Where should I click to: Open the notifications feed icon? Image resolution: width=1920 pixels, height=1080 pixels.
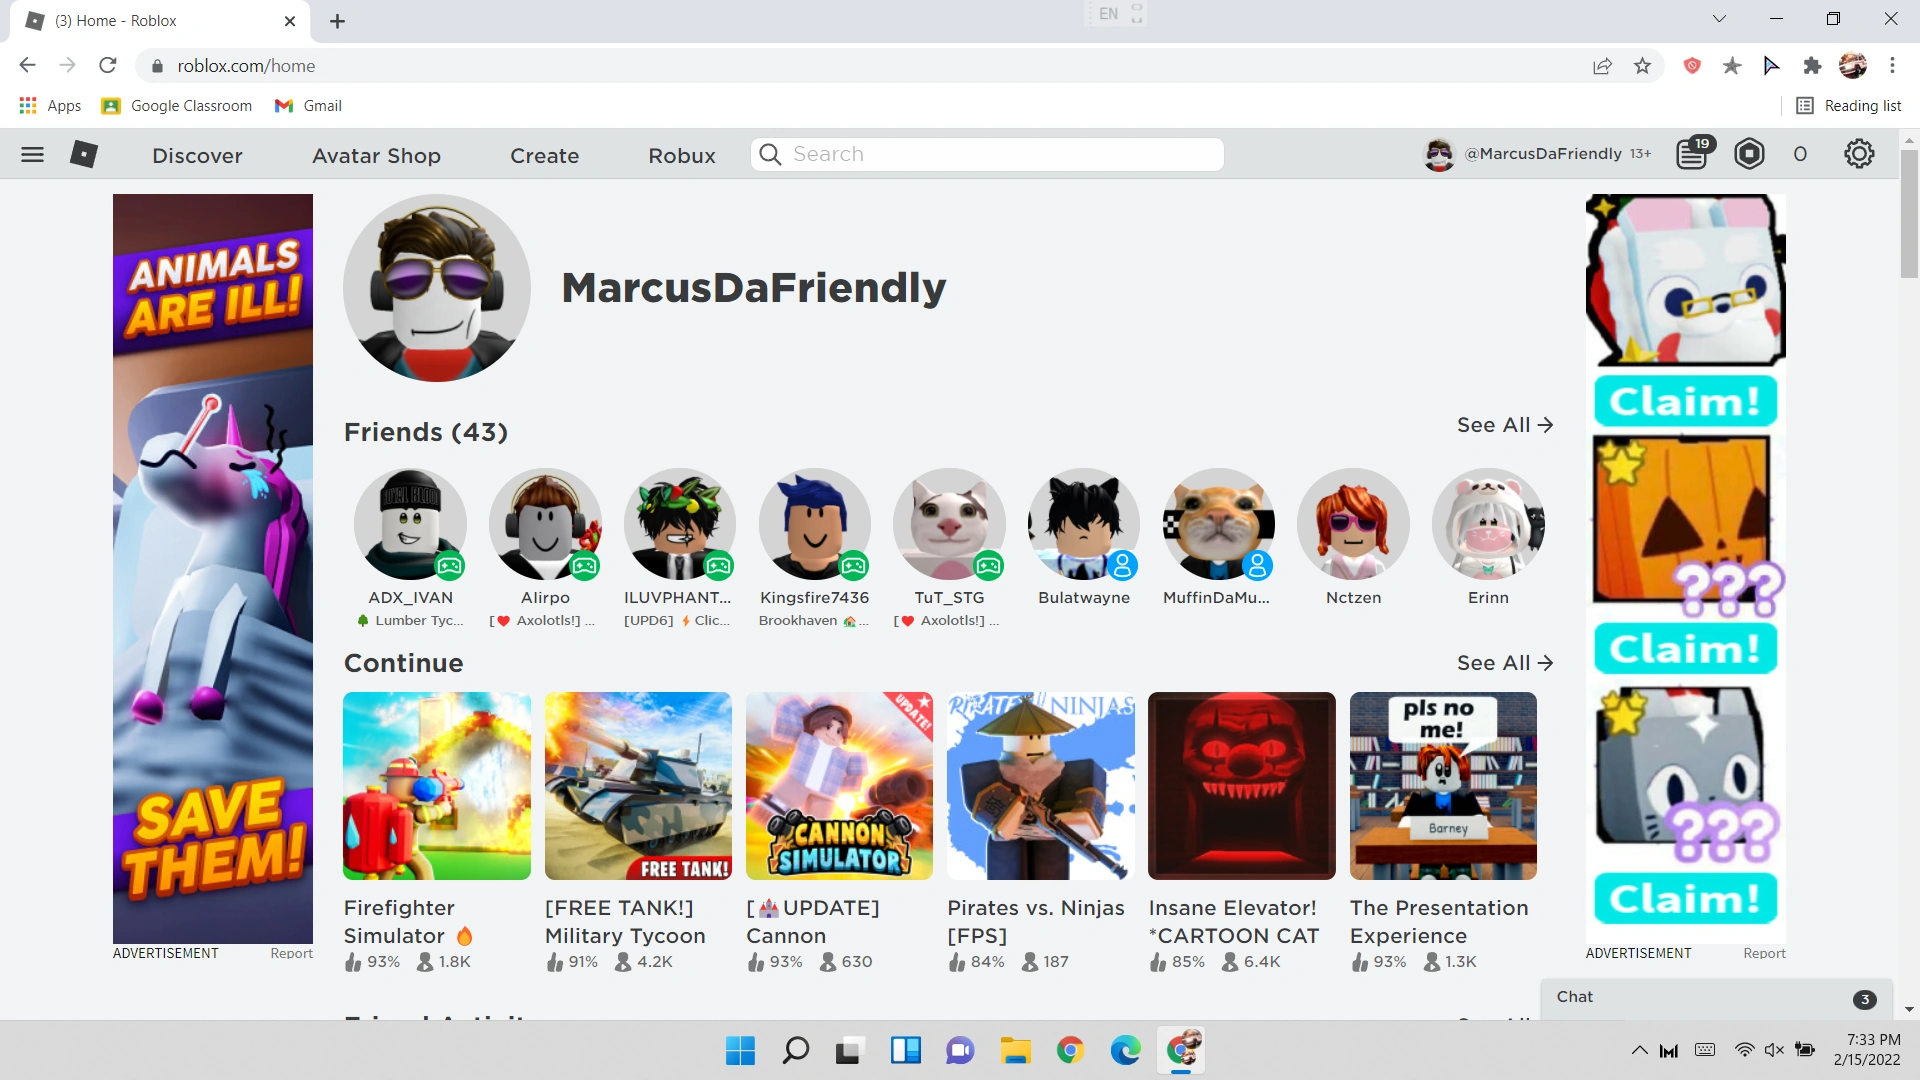tap(1692, 154)
